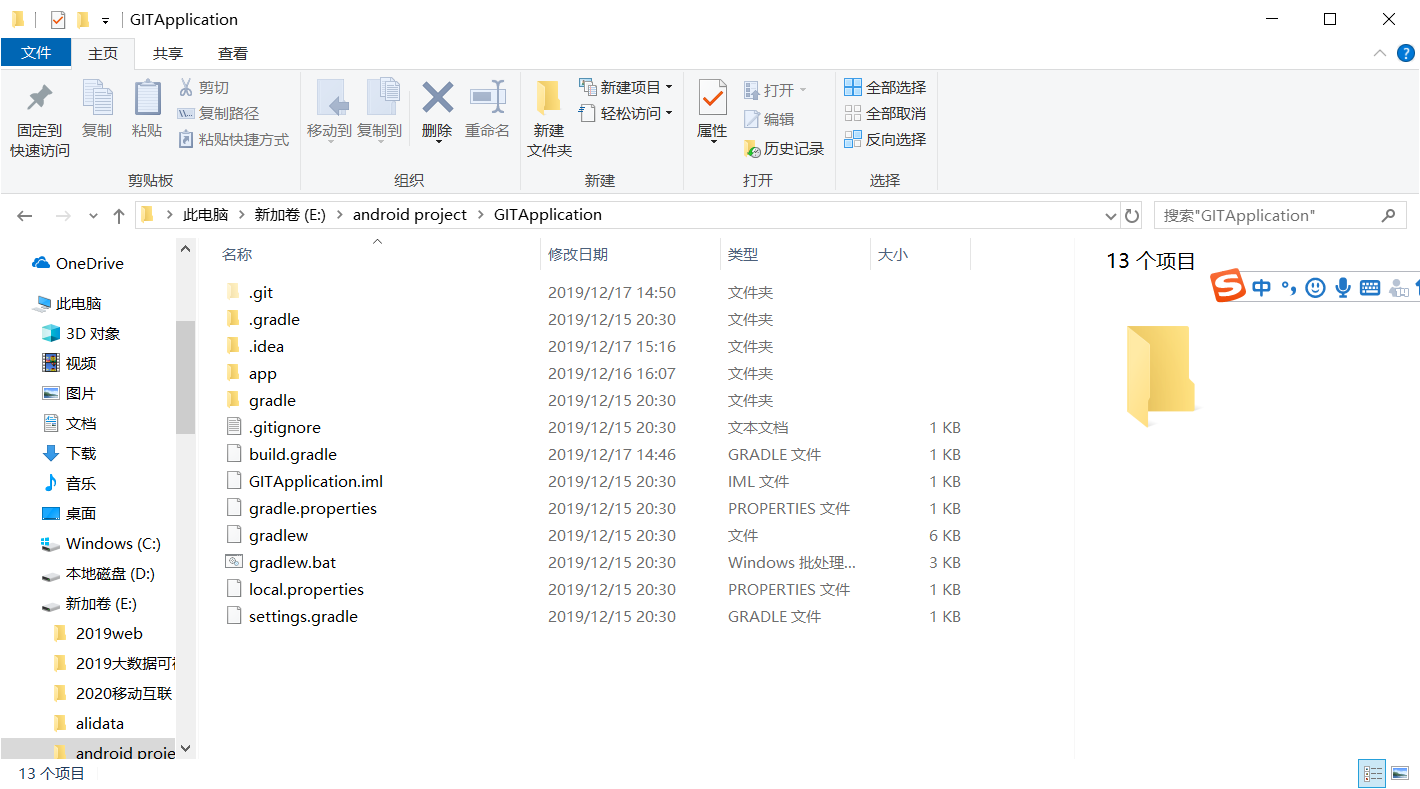Image resolution: width=1420 pixels, height=789 pixels.
Task: Click the Sogou emoji face icon
Action: [1316, 288]
